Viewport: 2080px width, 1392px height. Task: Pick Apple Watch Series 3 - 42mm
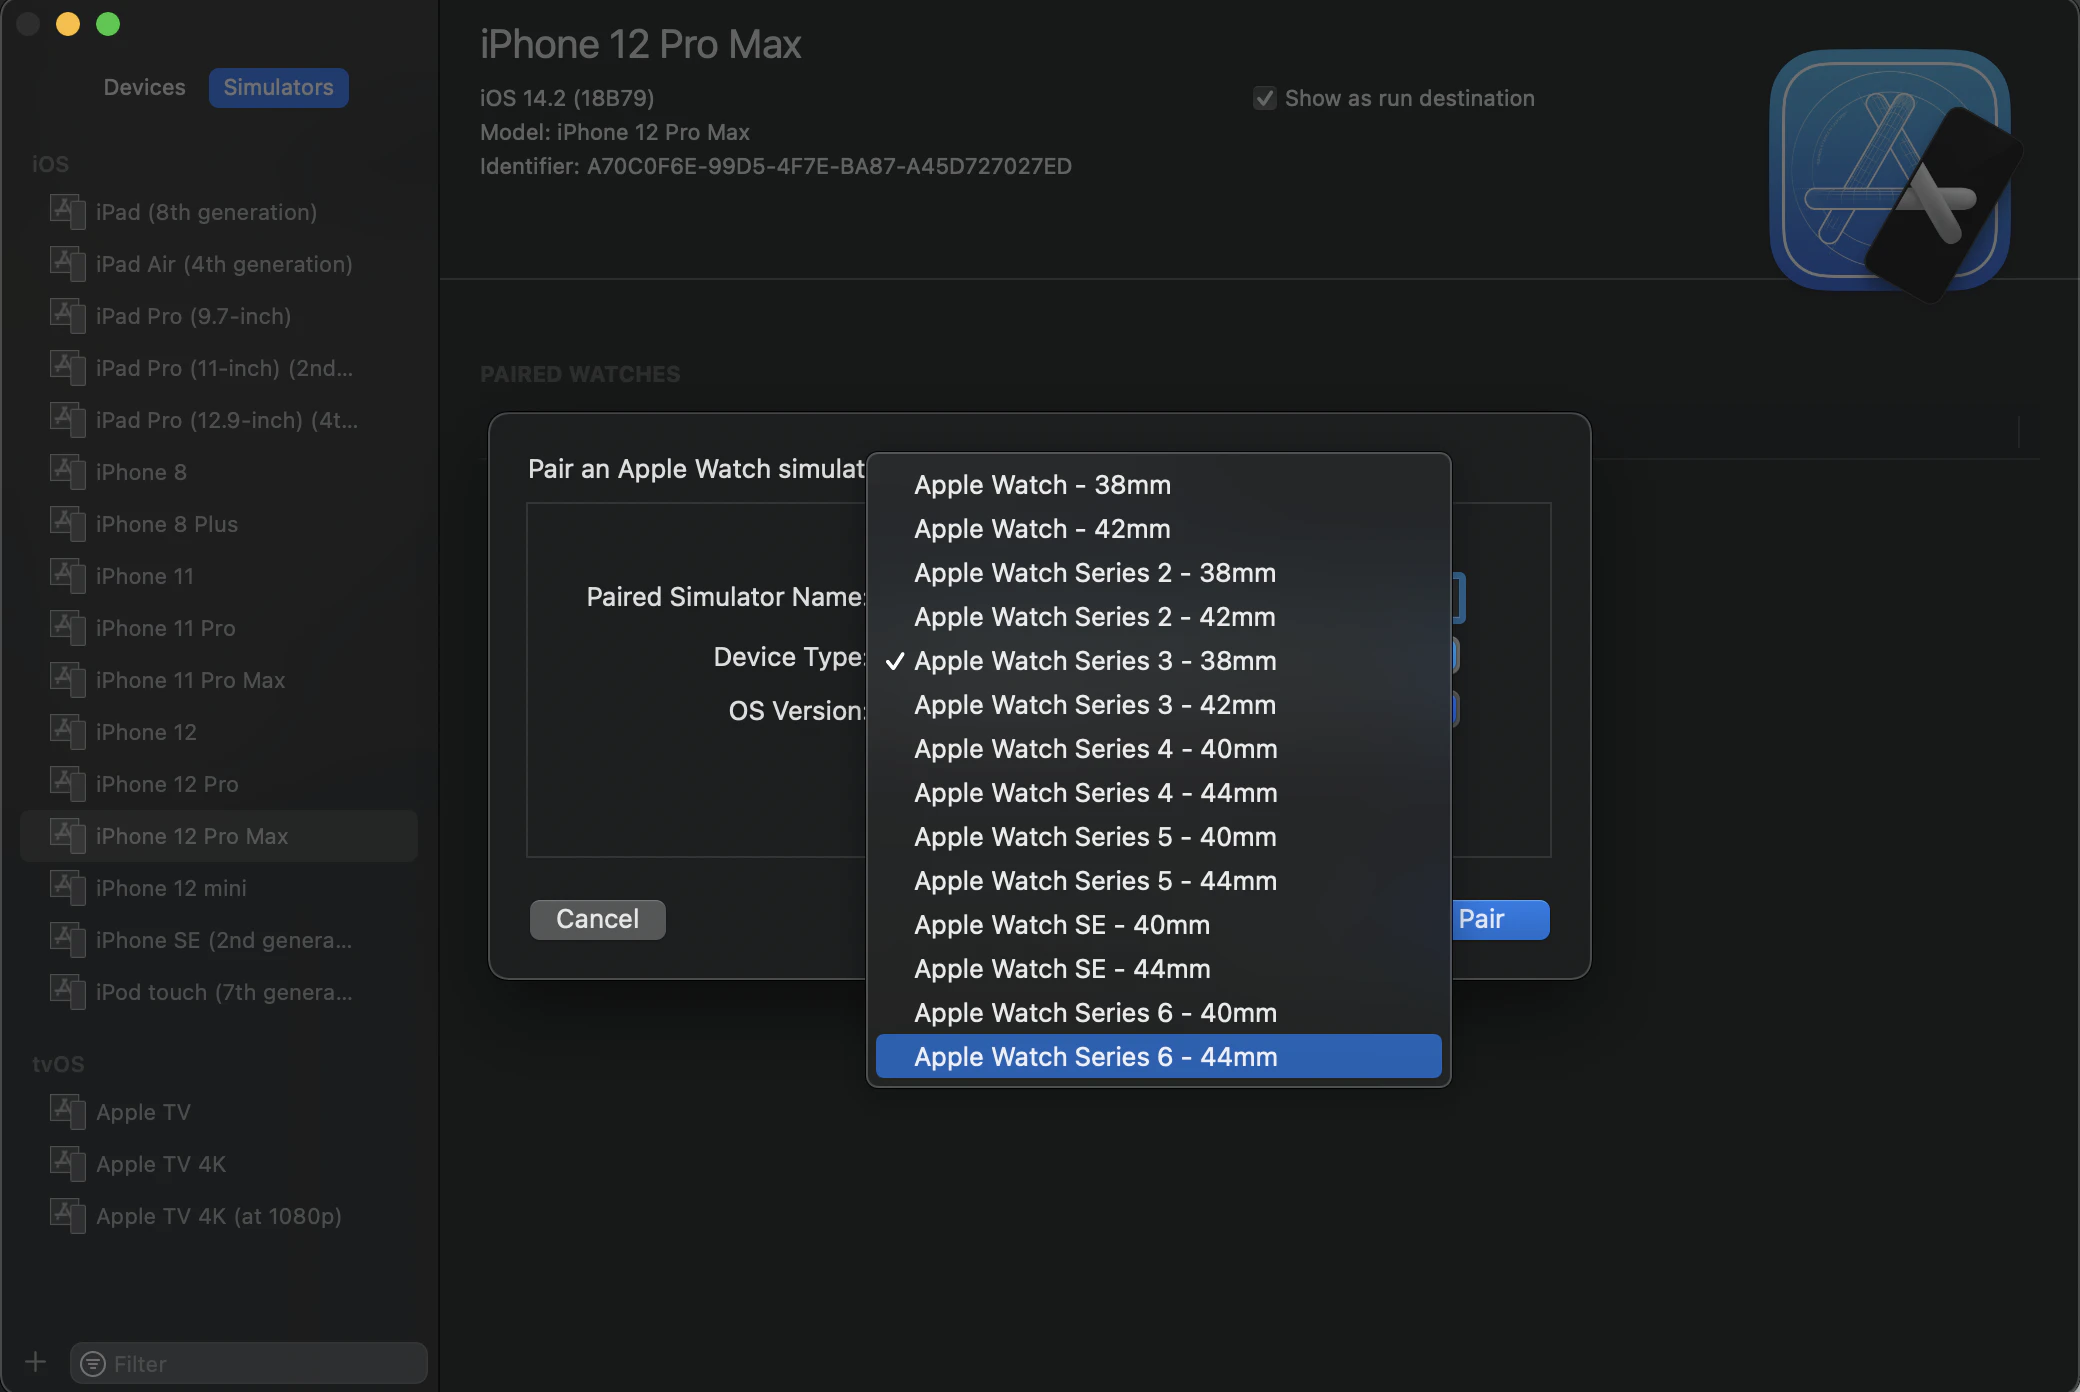pos(1158,705)
